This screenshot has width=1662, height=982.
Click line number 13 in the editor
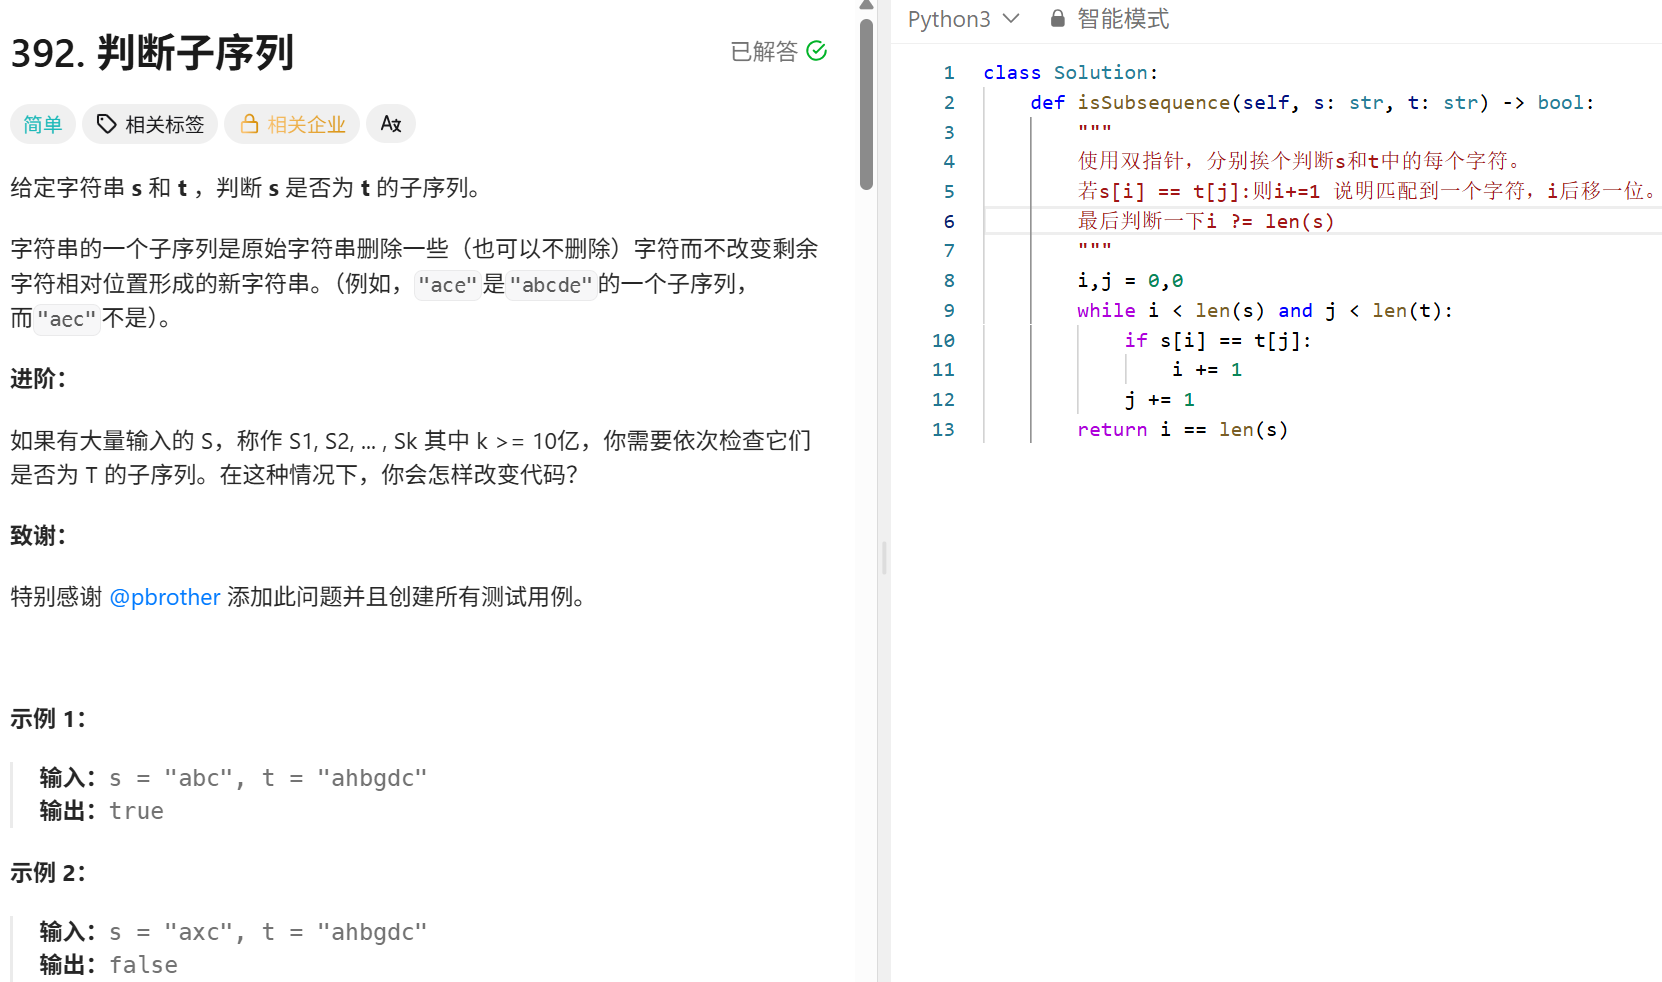coord(943,430)
